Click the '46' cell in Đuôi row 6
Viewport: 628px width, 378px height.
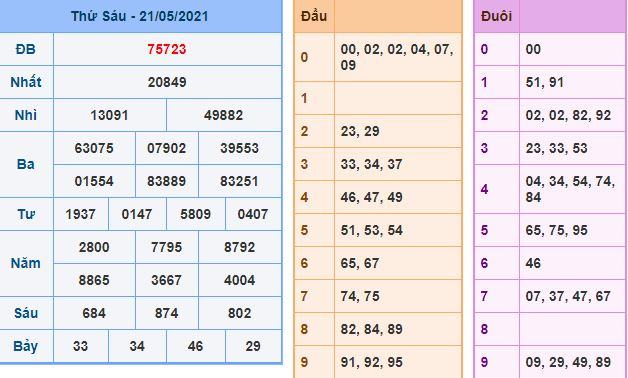tap(572, 263)
